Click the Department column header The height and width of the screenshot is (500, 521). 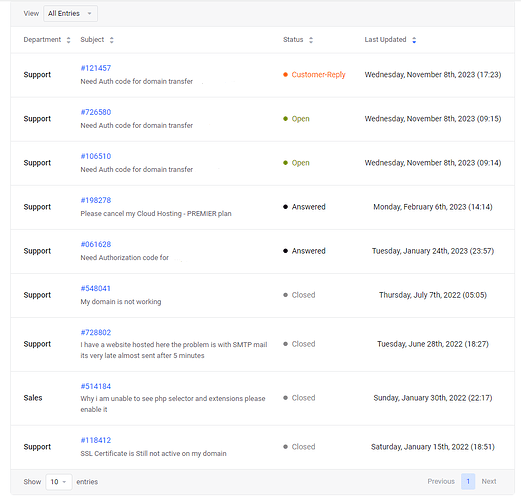point(42,40)
